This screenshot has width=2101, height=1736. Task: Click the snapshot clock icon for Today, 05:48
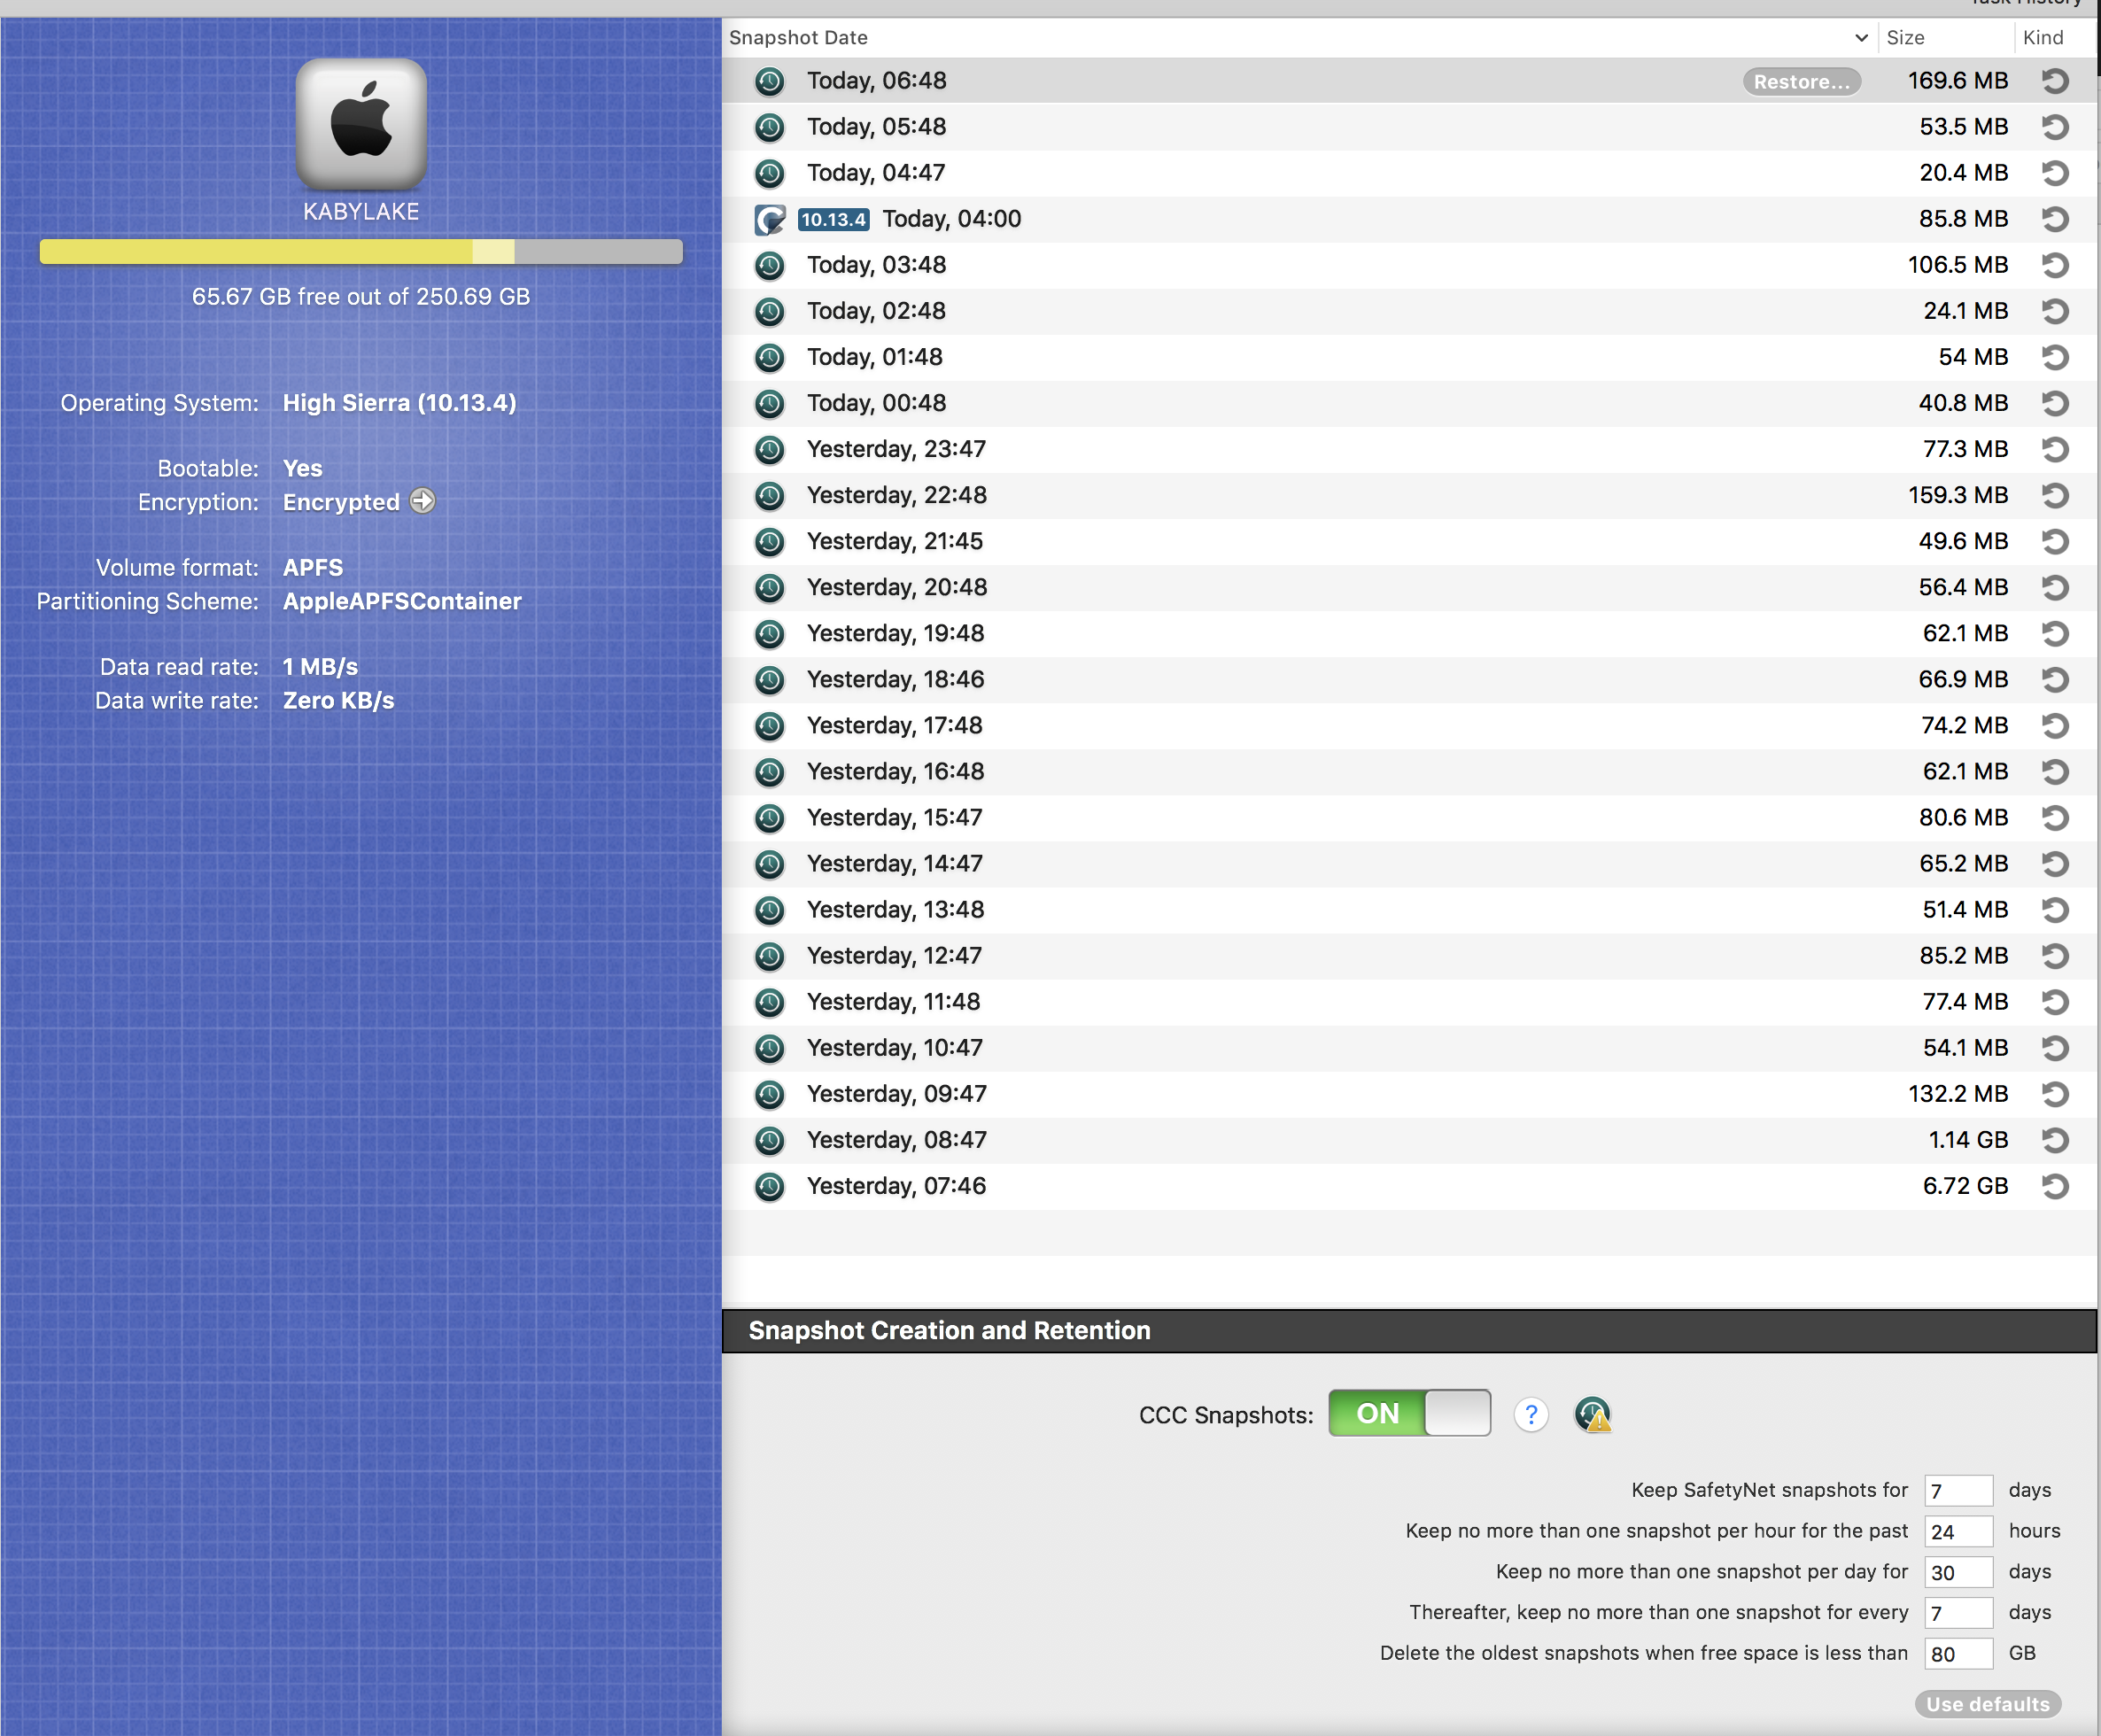(769, 127)
